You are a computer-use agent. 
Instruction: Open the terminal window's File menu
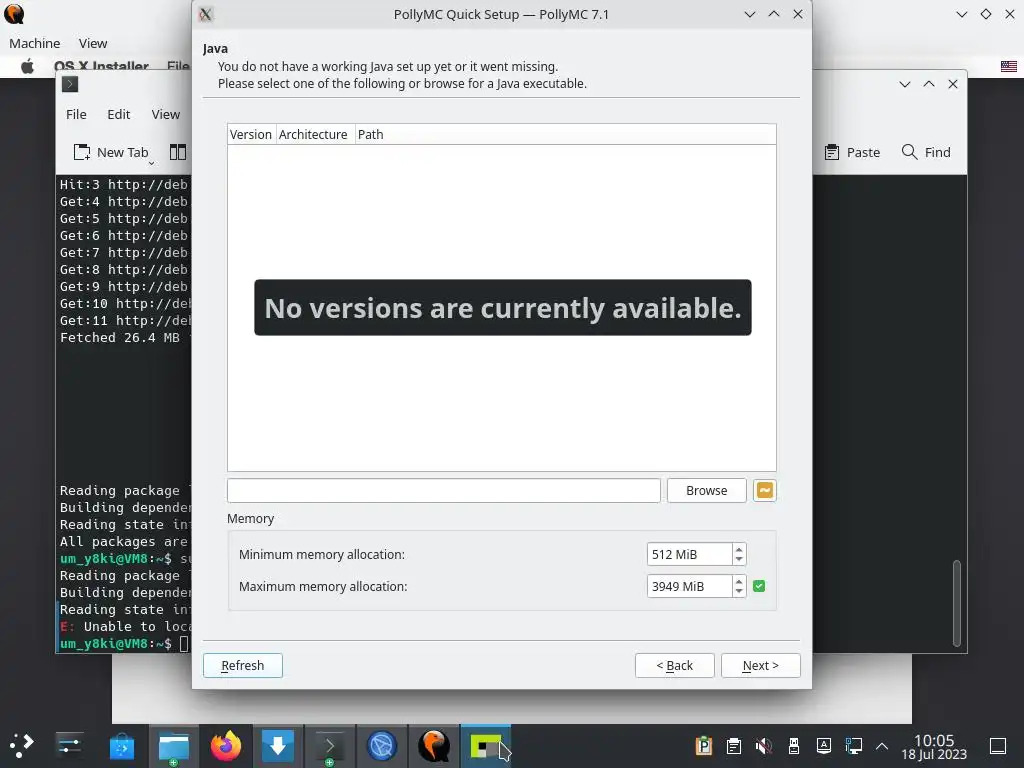pyautogui.click(x=76, y=114)
